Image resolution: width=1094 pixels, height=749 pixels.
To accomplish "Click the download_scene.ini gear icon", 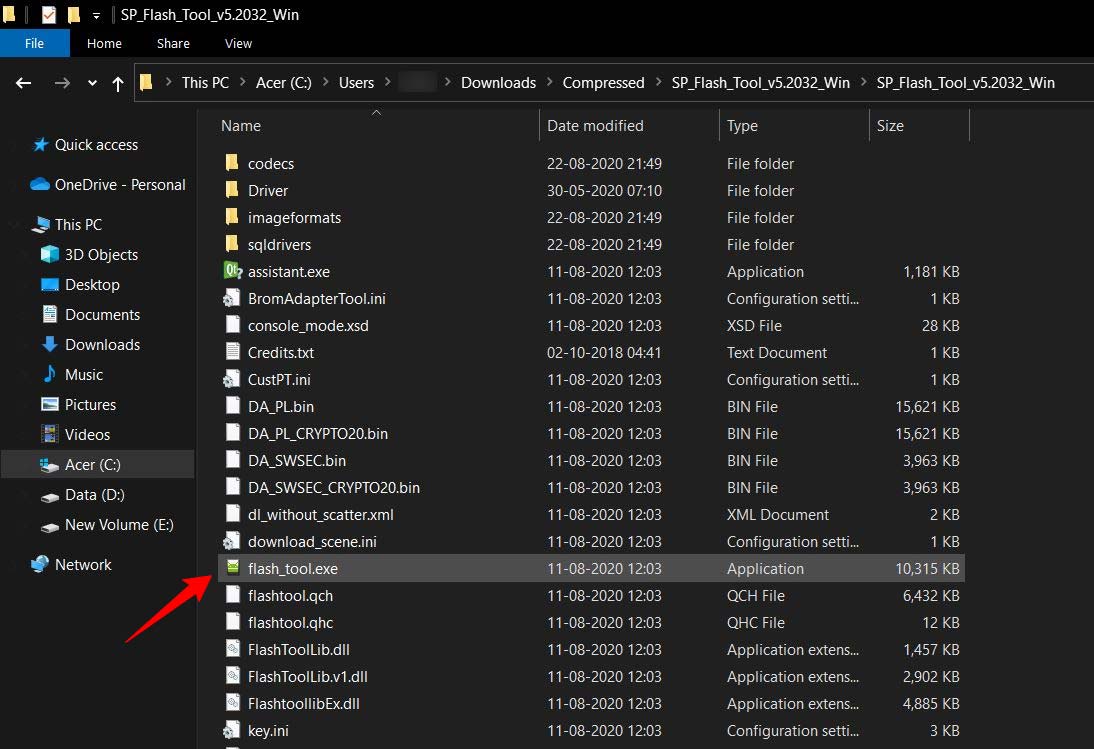I will (232, 541).
